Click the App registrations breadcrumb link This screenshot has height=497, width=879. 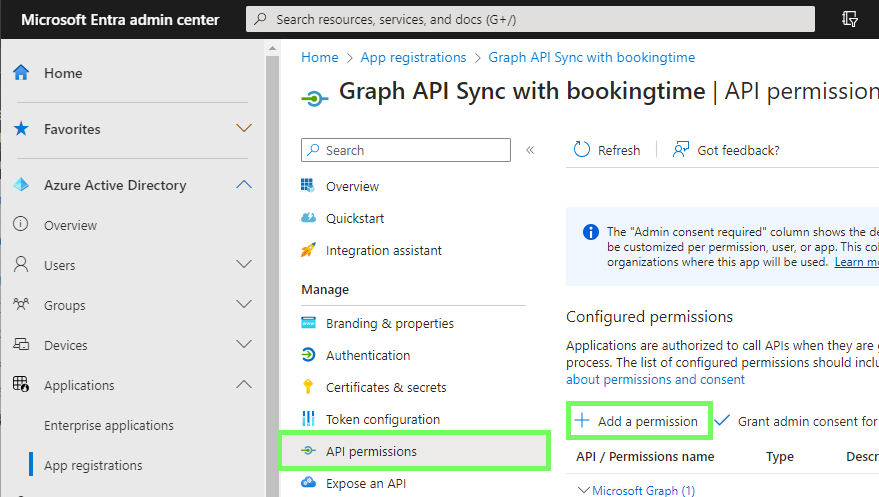click(413, 57)
